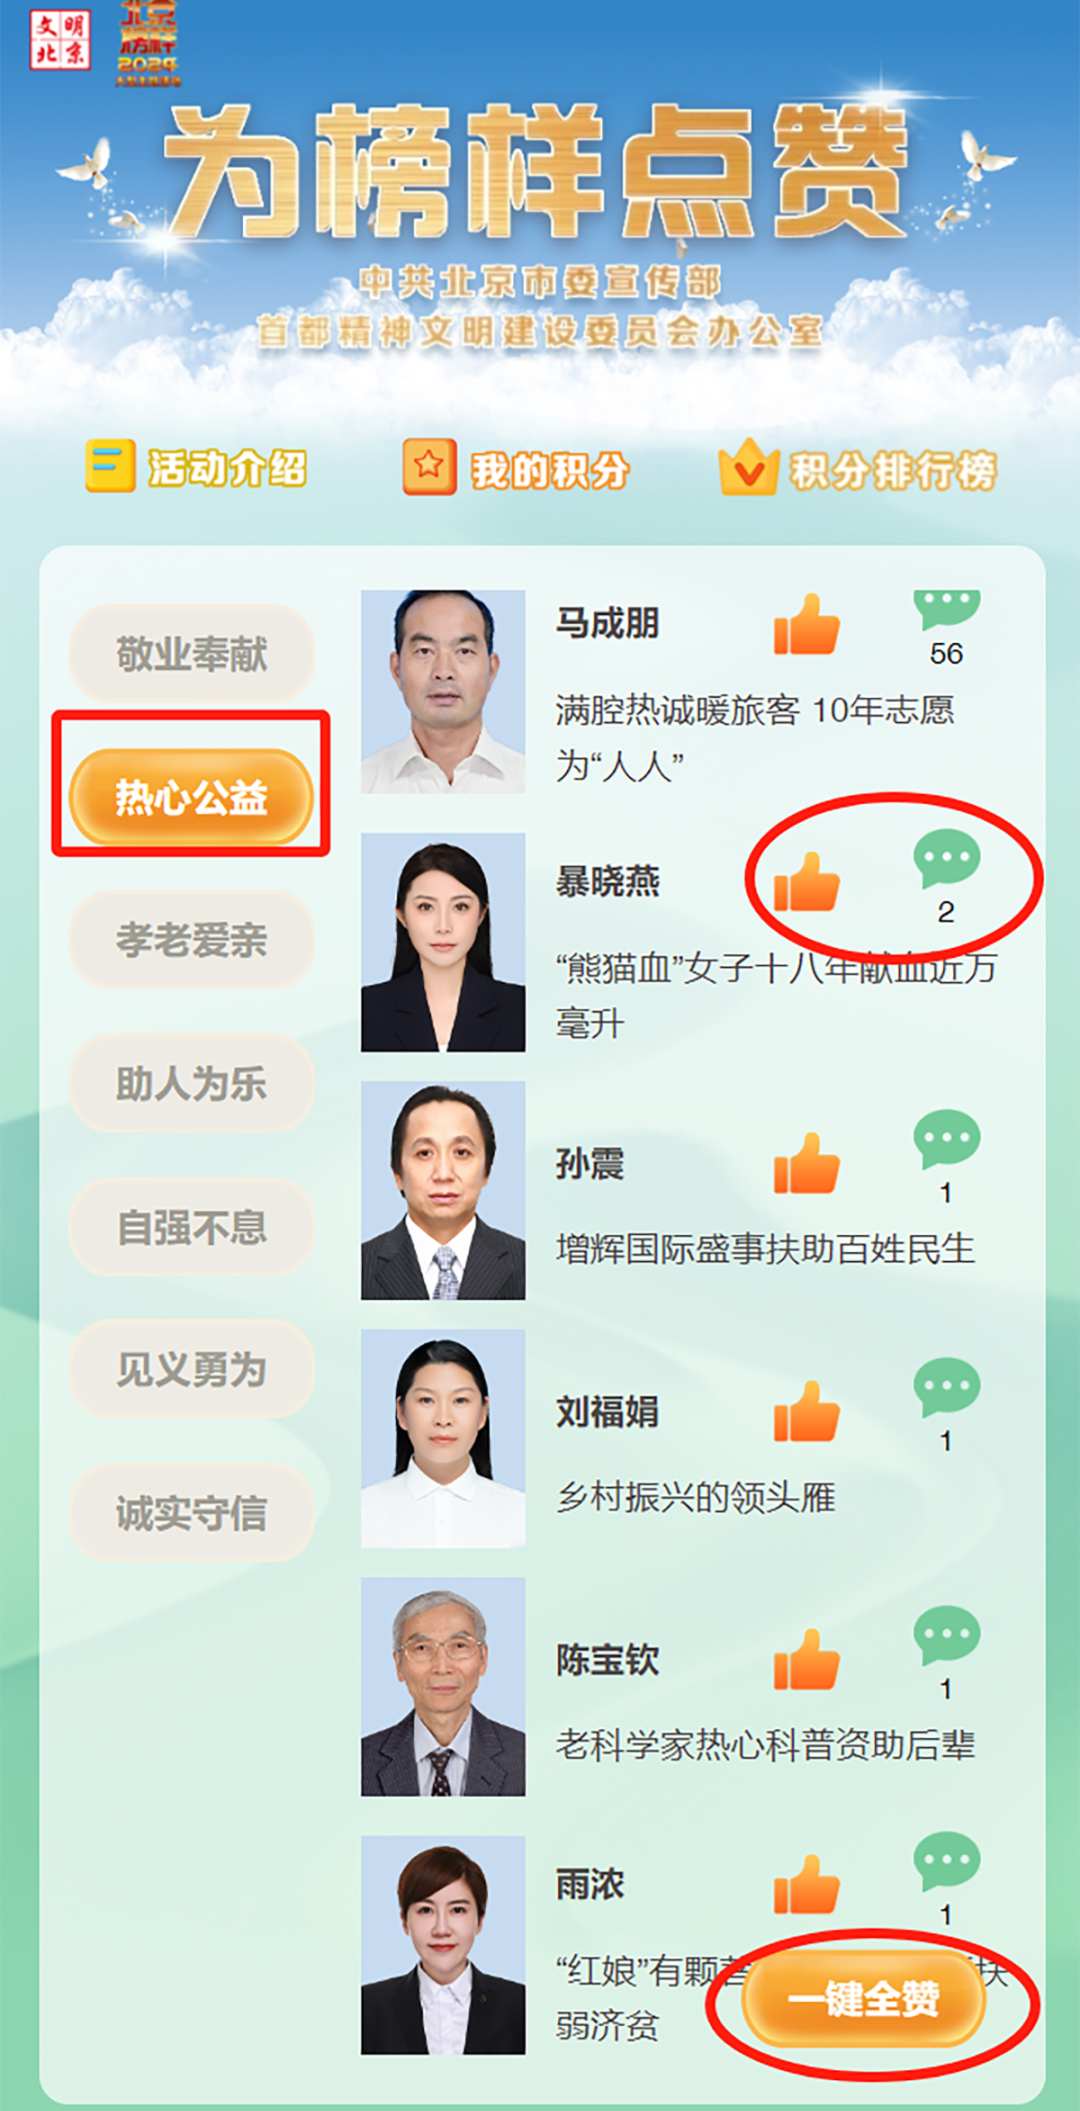The width and height of the screenshot is (1080, 2111).
Task: Tap thumbs-up next to 雨浓
Action: (806, 1884)
